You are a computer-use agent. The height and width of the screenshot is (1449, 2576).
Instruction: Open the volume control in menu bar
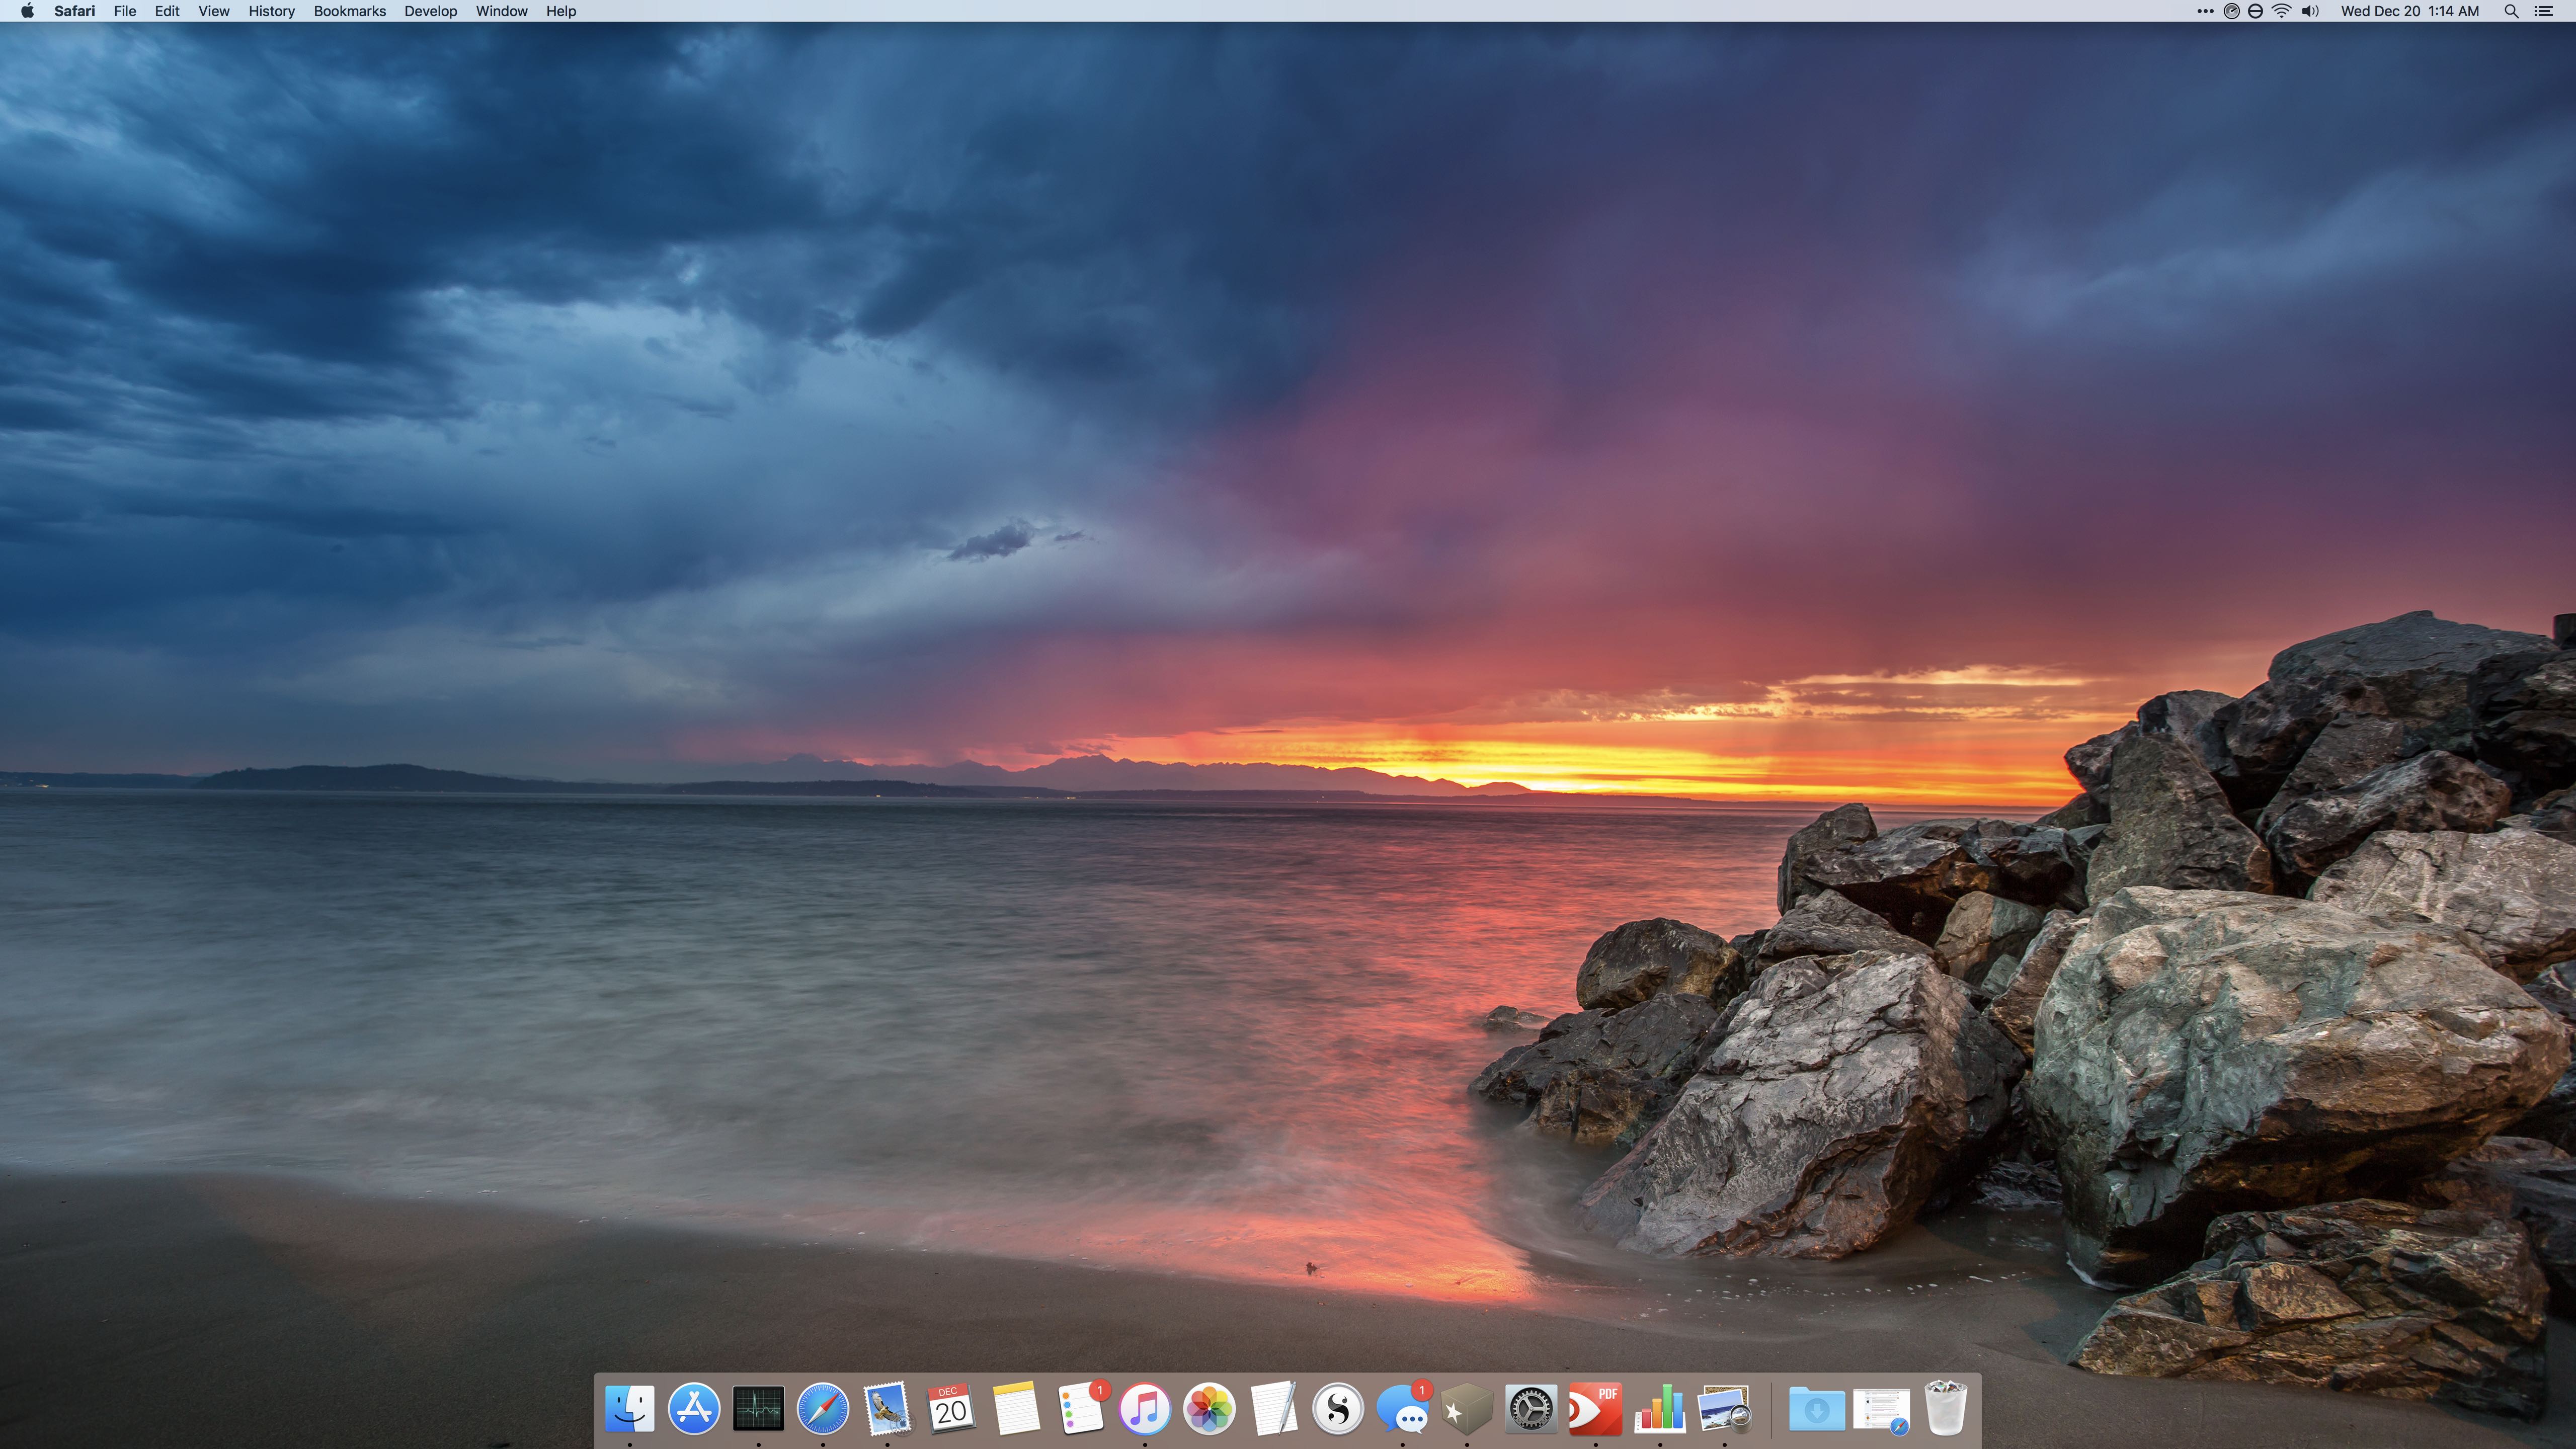[2310, 11]
